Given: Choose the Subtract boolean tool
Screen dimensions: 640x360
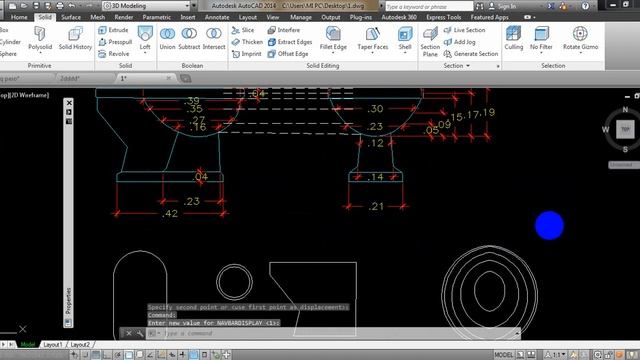Looking at the screenshot, I should [189, 38].
